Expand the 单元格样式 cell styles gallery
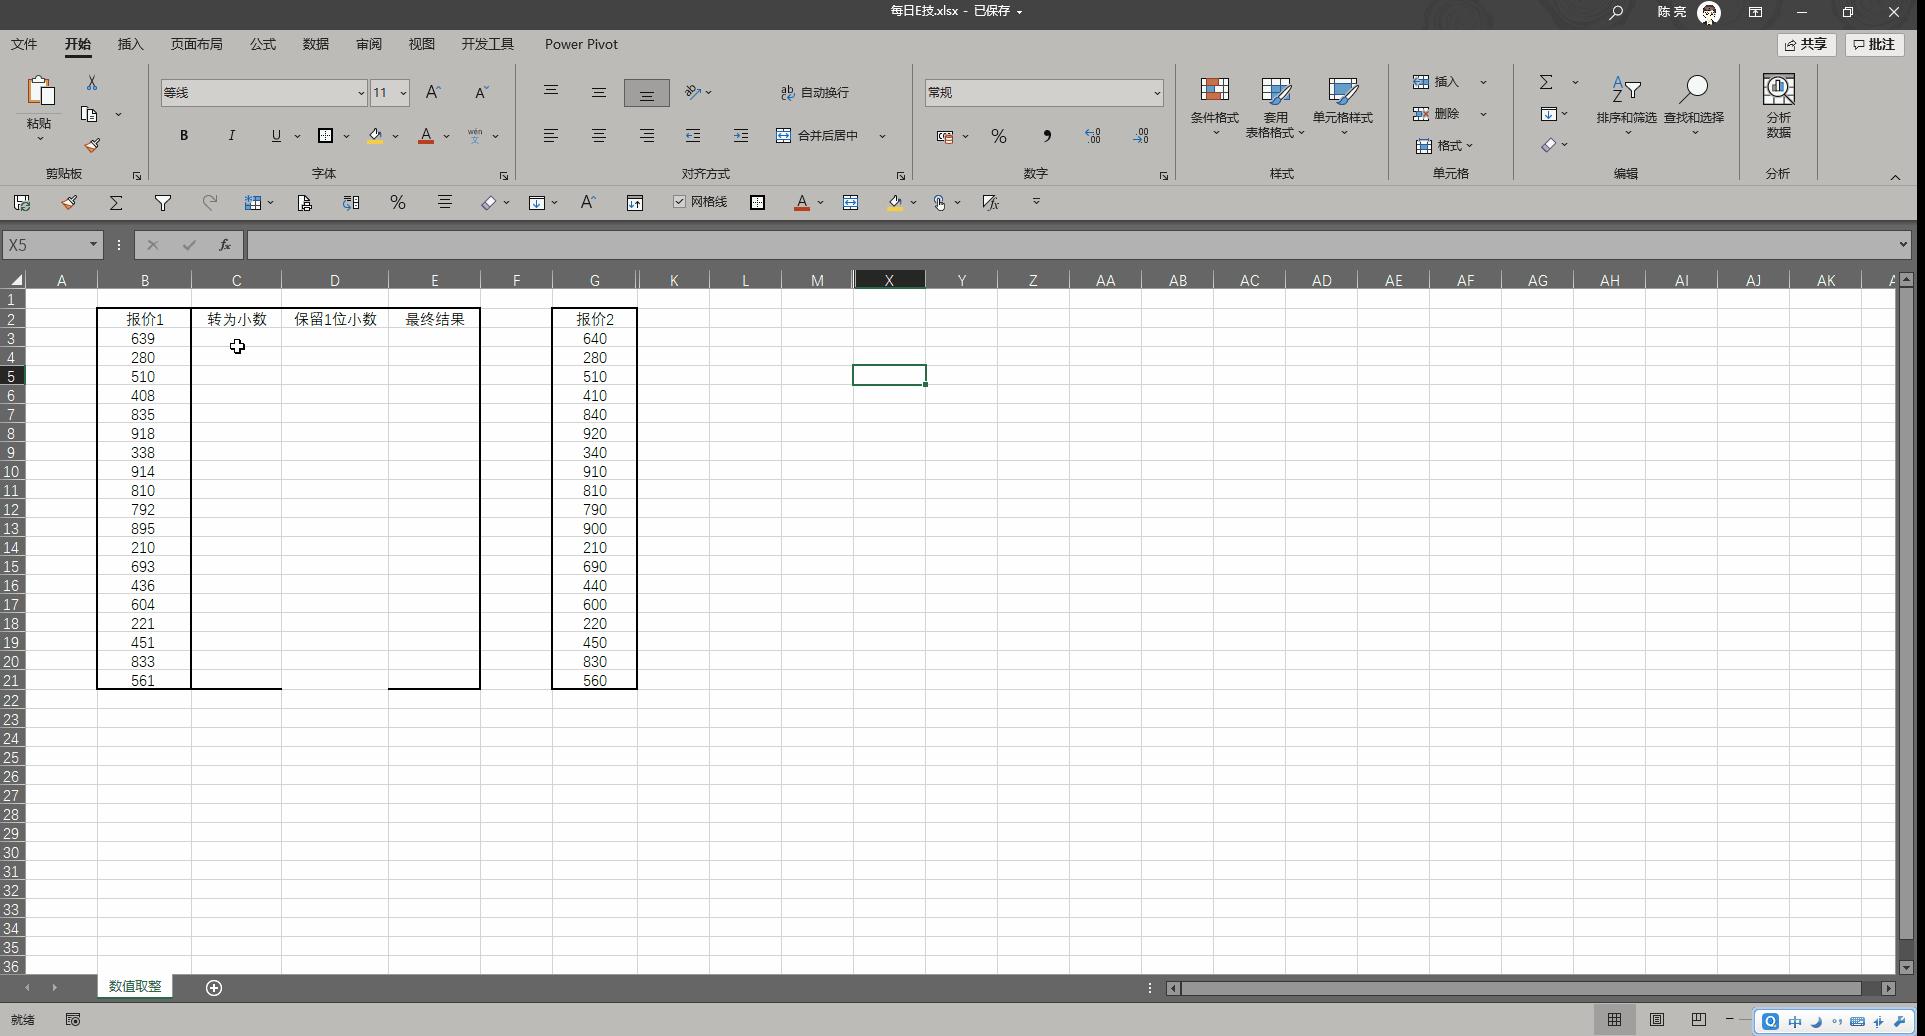1925x1036 pixels. [1343, 105]
